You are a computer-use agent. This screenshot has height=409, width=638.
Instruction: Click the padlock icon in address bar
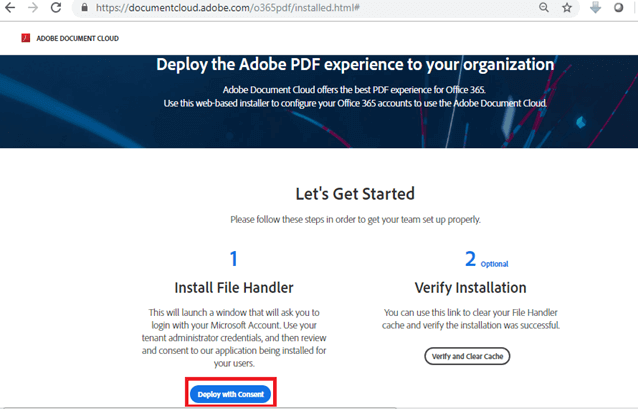(84, 7)
